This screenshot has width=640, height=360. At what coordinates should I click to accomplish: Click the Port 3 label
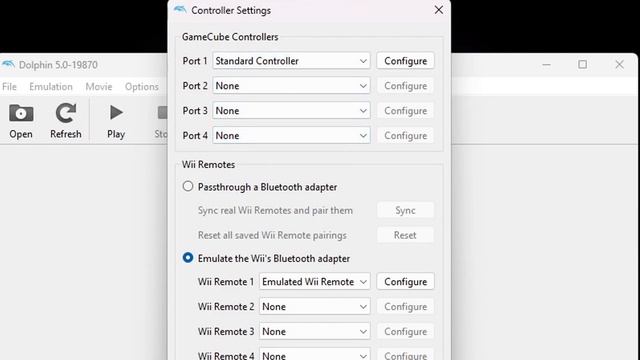coord(195,111)
